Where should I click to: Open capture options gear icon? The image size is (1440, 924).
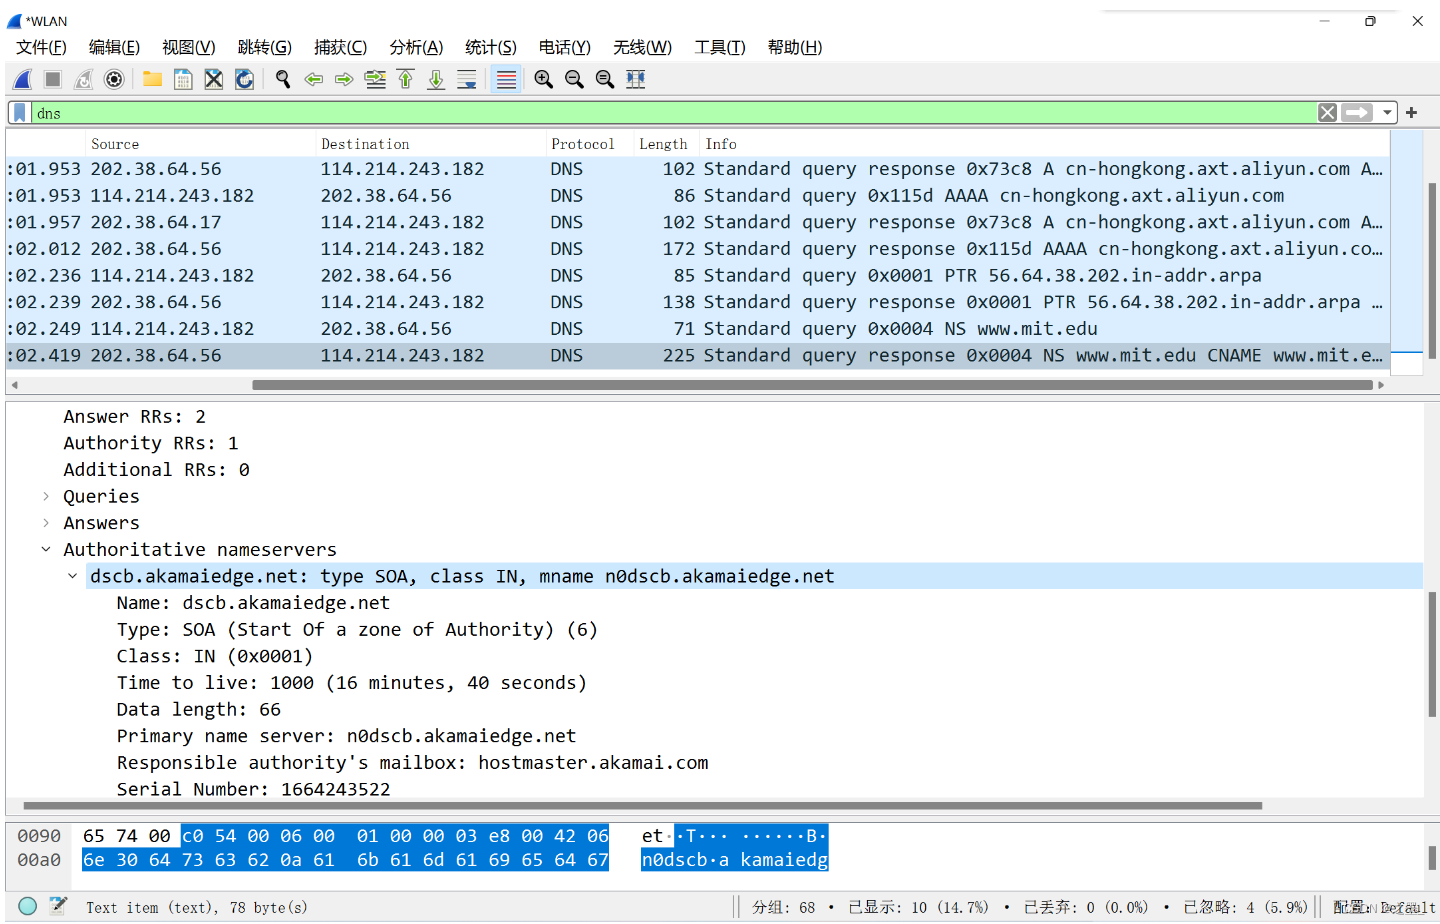(115, 79)
